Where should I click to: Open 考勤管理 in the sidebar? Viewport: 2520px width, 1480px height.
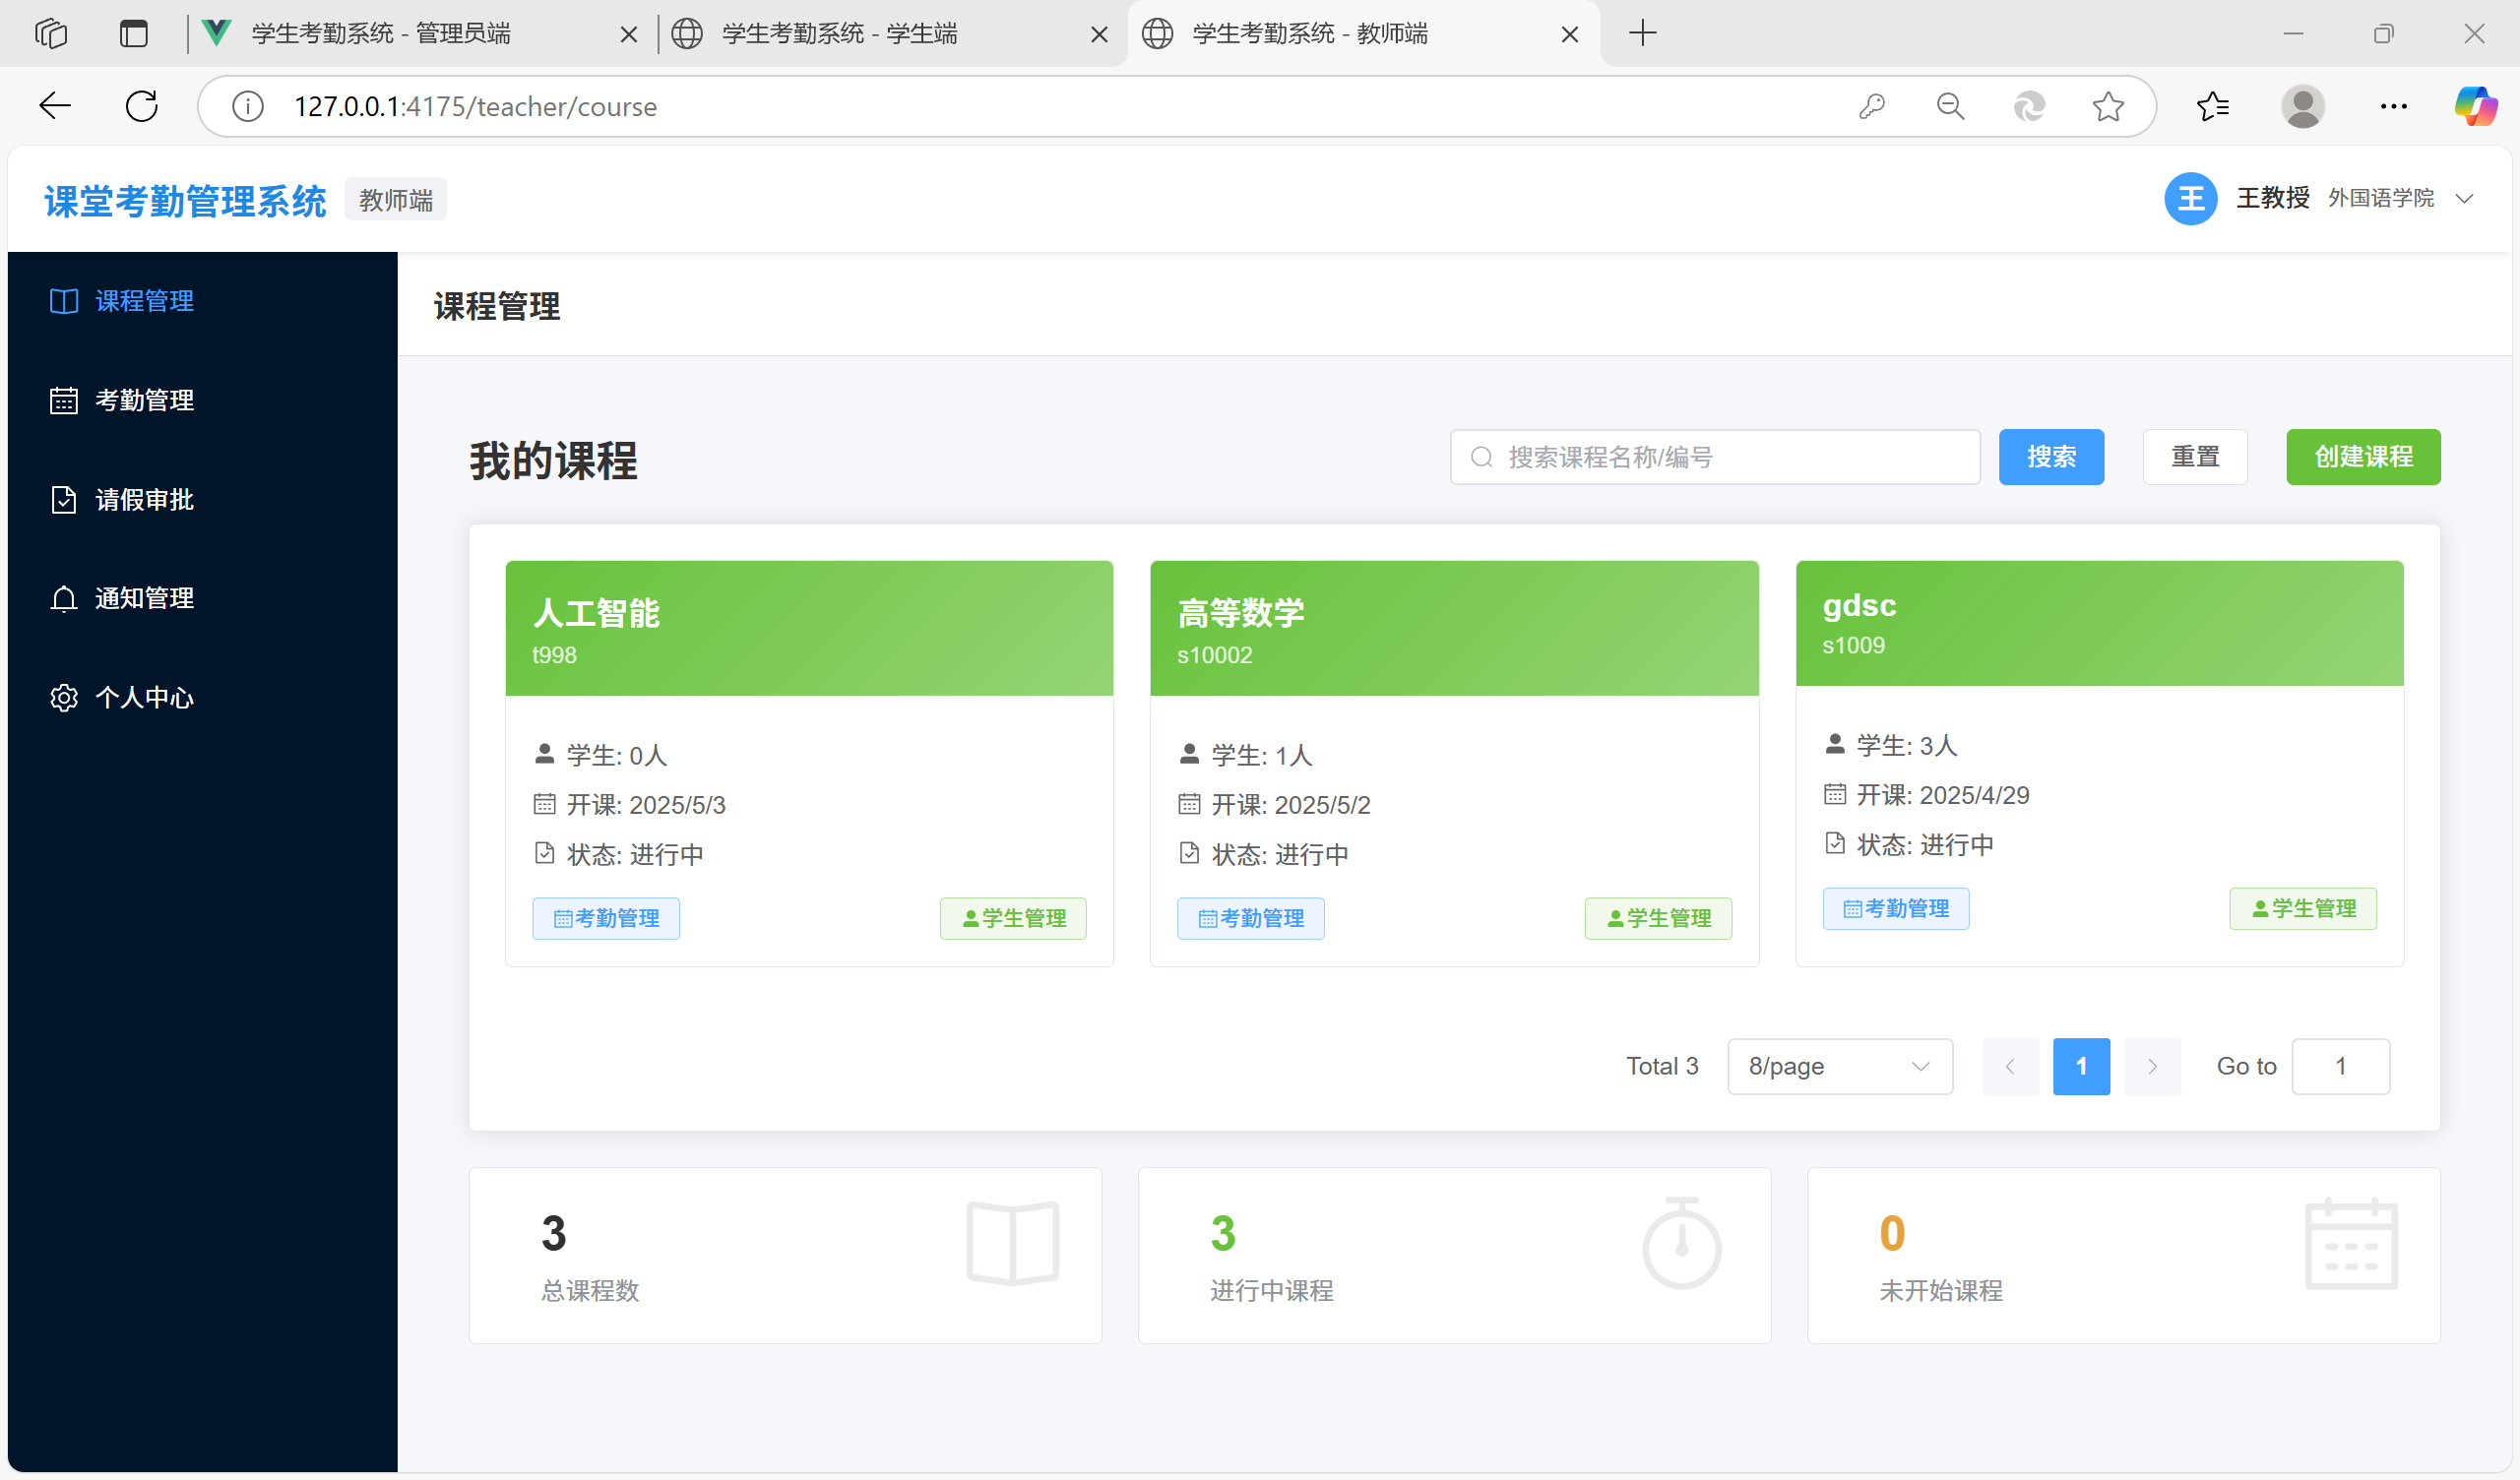(x=144, y=400)
